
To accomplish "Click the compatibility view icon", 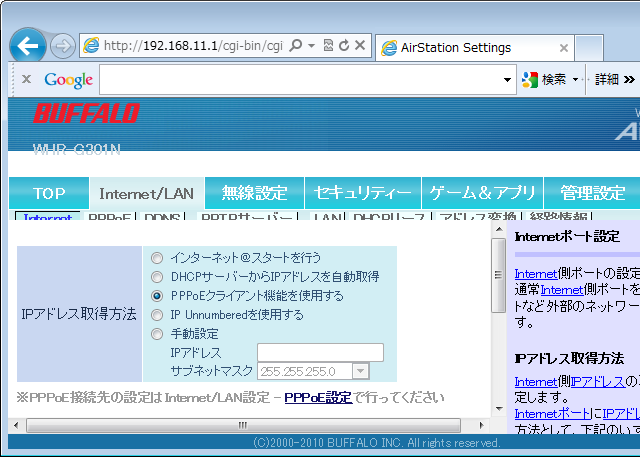I will point(328,45).
